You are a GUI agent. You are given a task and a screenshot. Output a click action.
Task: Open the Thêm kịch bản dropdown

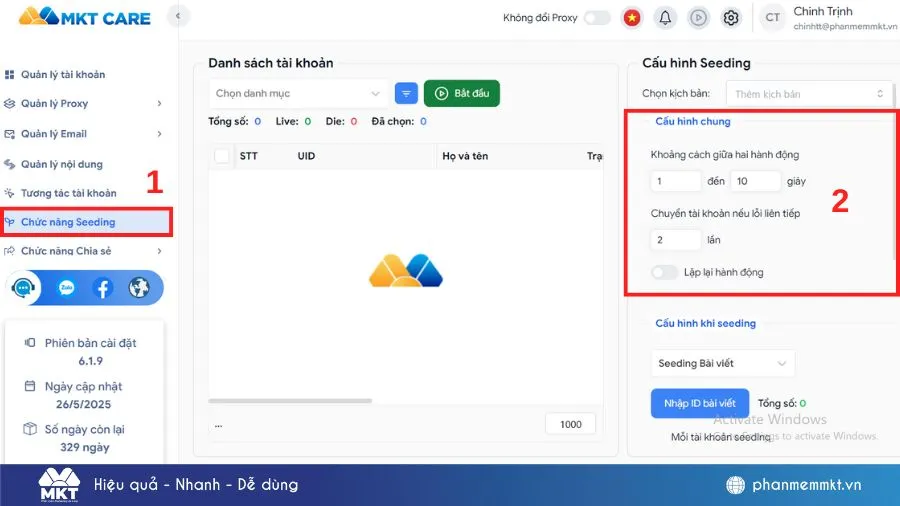[809, 94]
